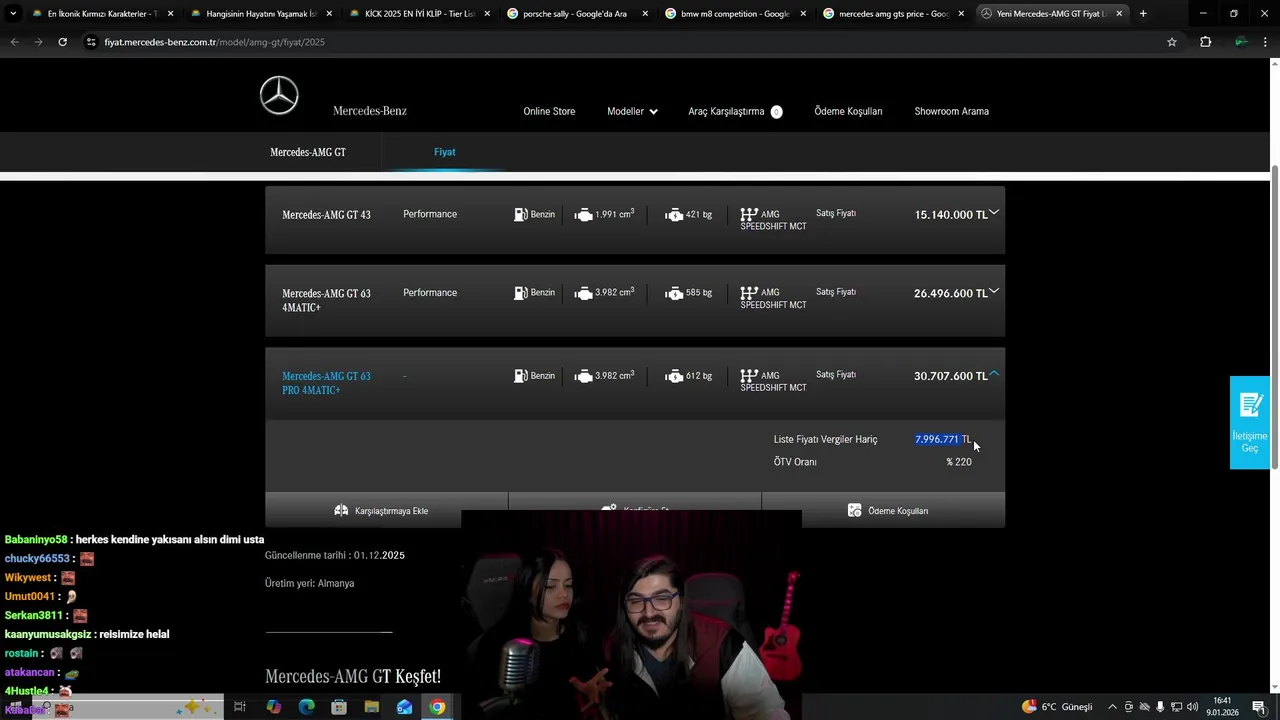Open the Online Store menu item

pos(549,111)
